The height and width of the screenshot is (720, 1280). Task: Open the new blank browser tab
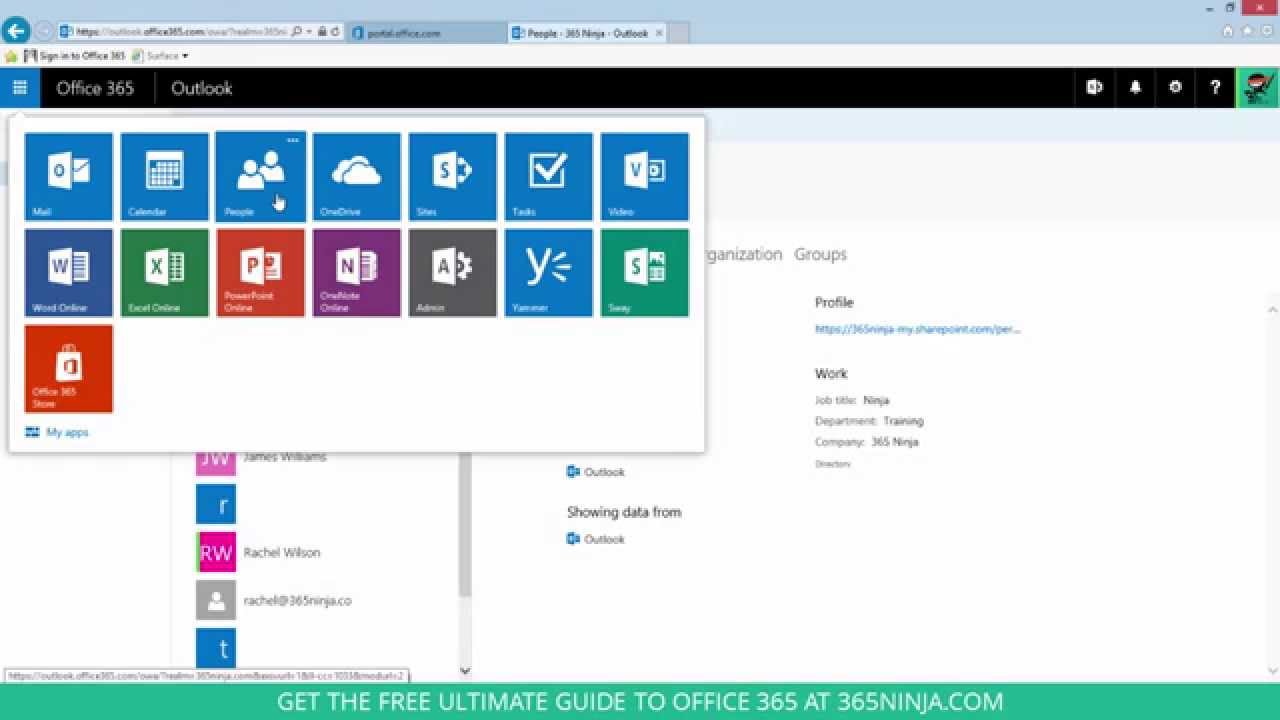pyautogui.click(x=679, y=33)
